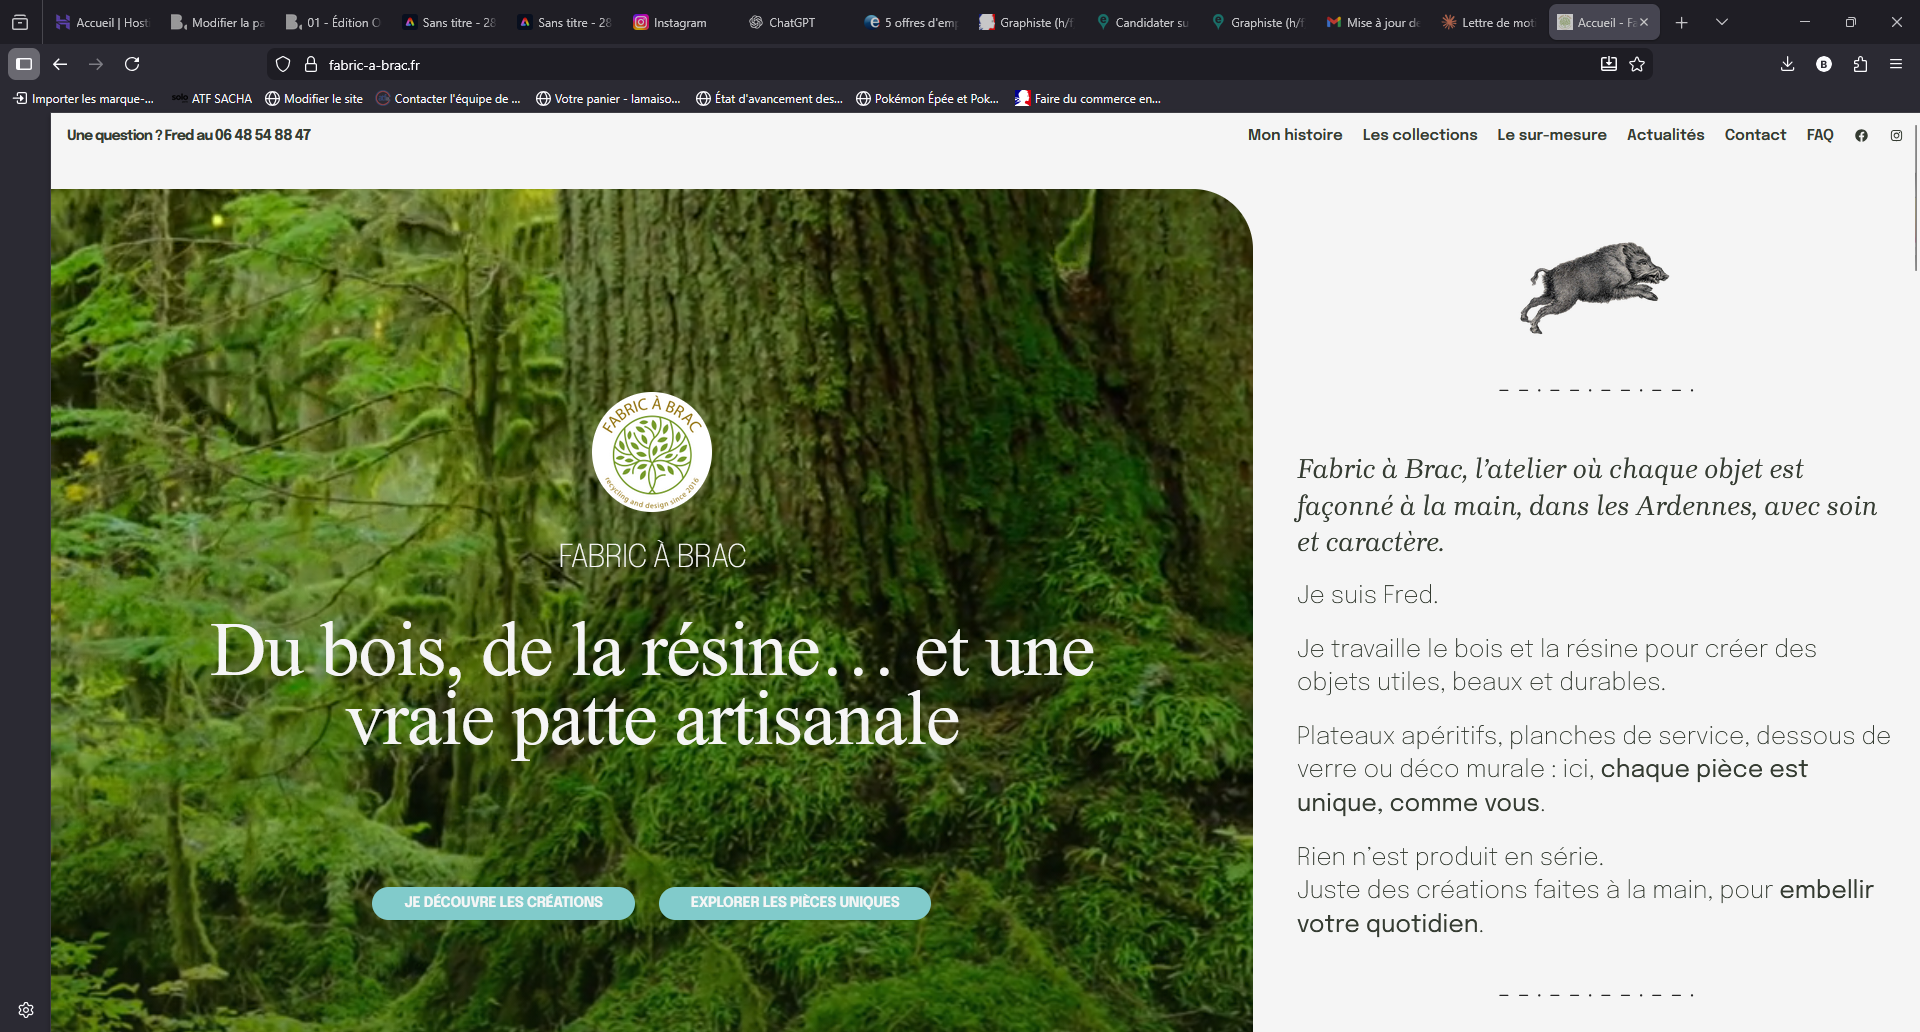Open the Contact page link
1920x1032 pixels.
pos(1754,135)
